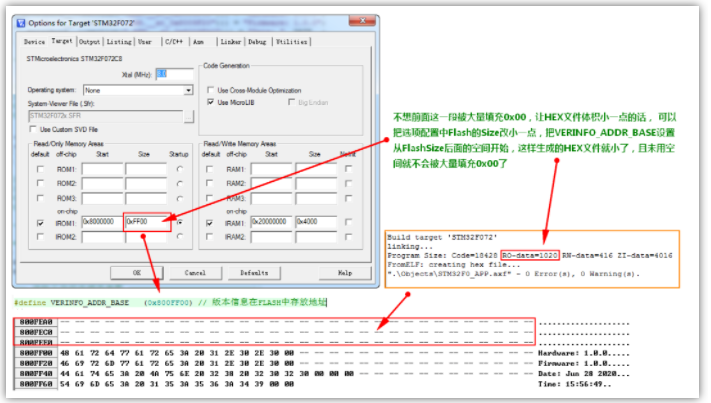
Task: Select the ROM2 Startup radio button
Action: click(x=180, y=184)
